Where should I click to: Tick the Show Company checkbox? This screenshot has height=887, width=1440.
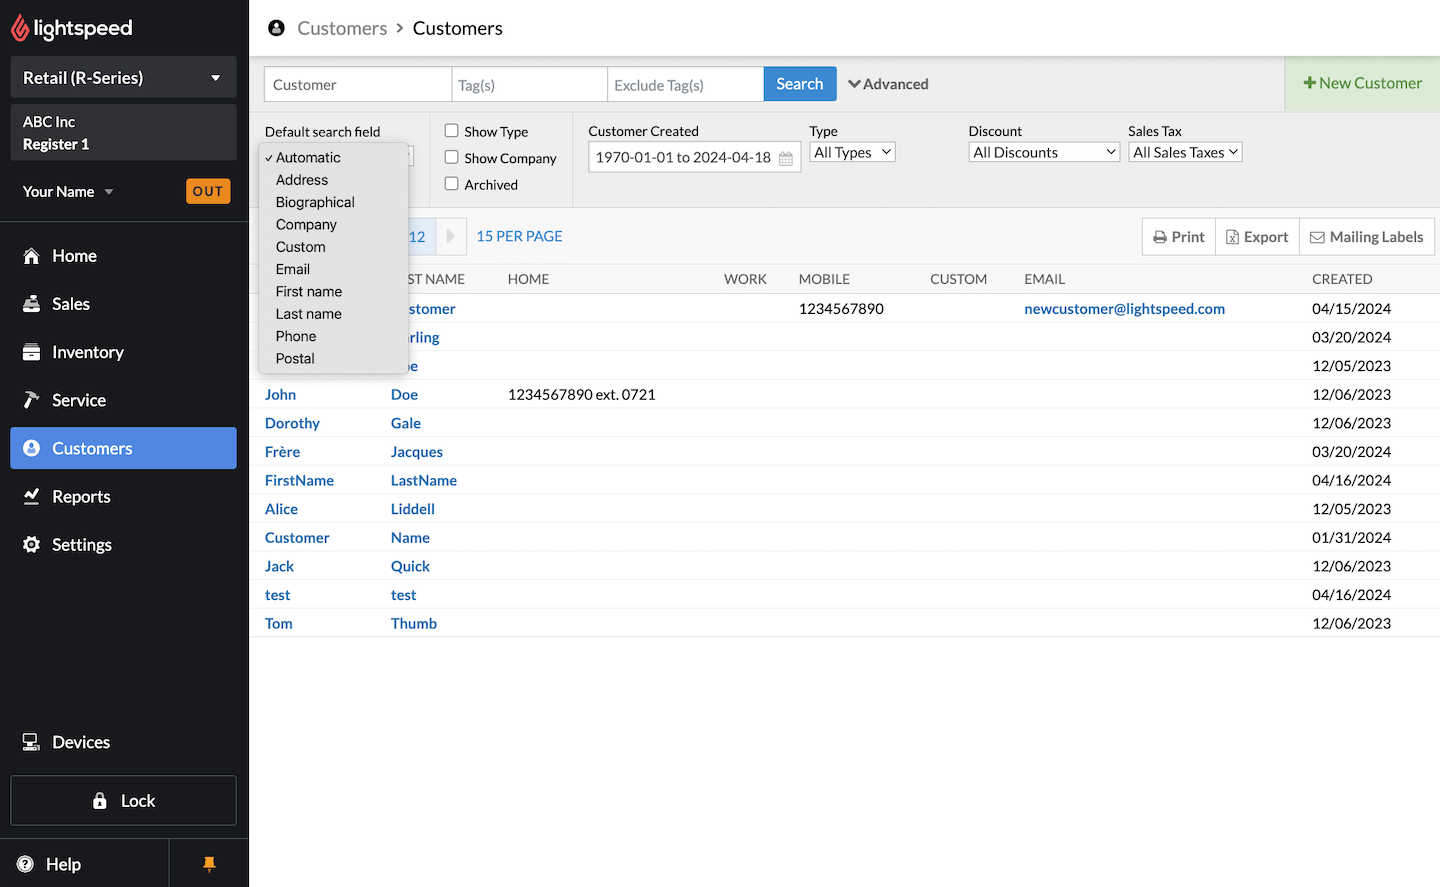pos(452,157)
